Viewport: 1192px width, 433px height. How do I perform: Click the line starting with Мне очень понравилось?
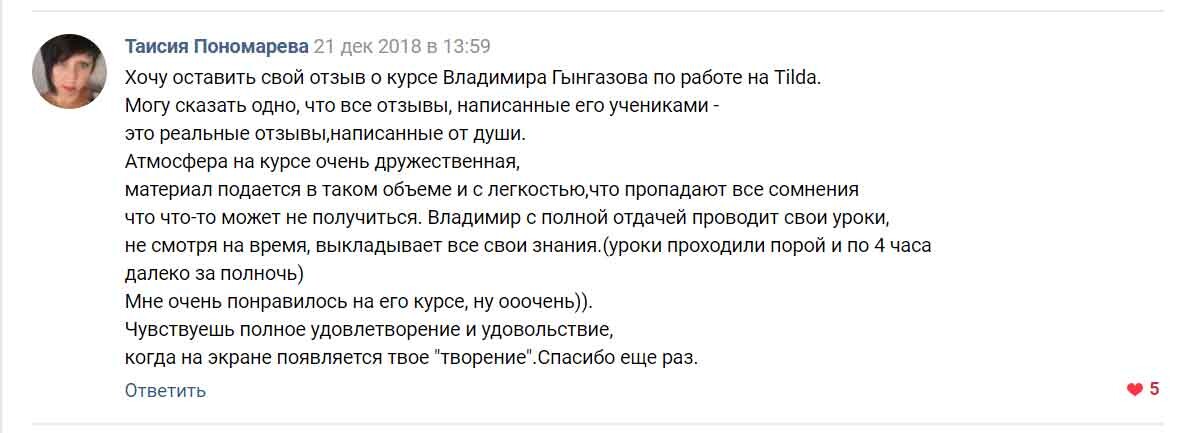click(358, 302)
